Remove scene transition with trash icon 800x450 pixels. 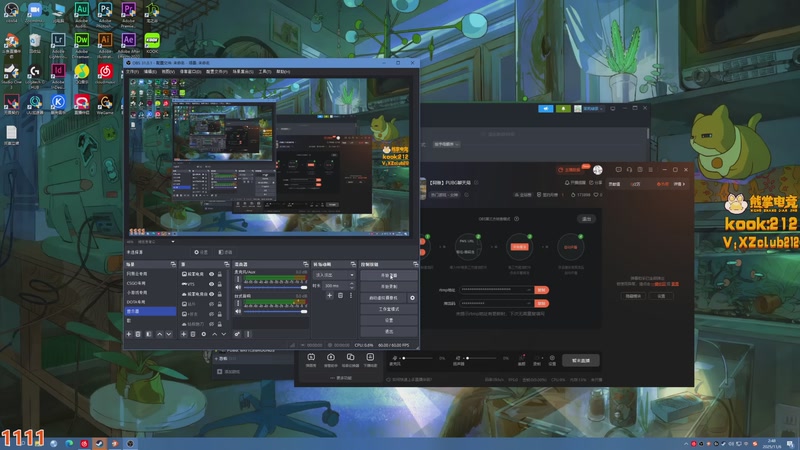340,295
